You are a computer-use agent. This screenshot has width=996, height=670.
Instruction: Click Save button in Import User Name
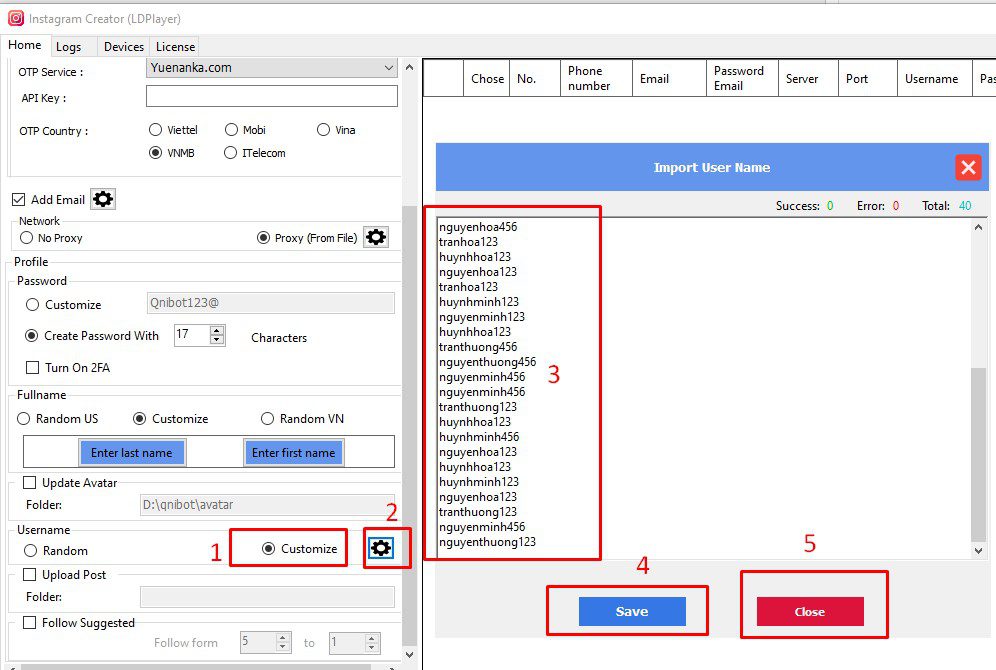click(x=632, y=612)
